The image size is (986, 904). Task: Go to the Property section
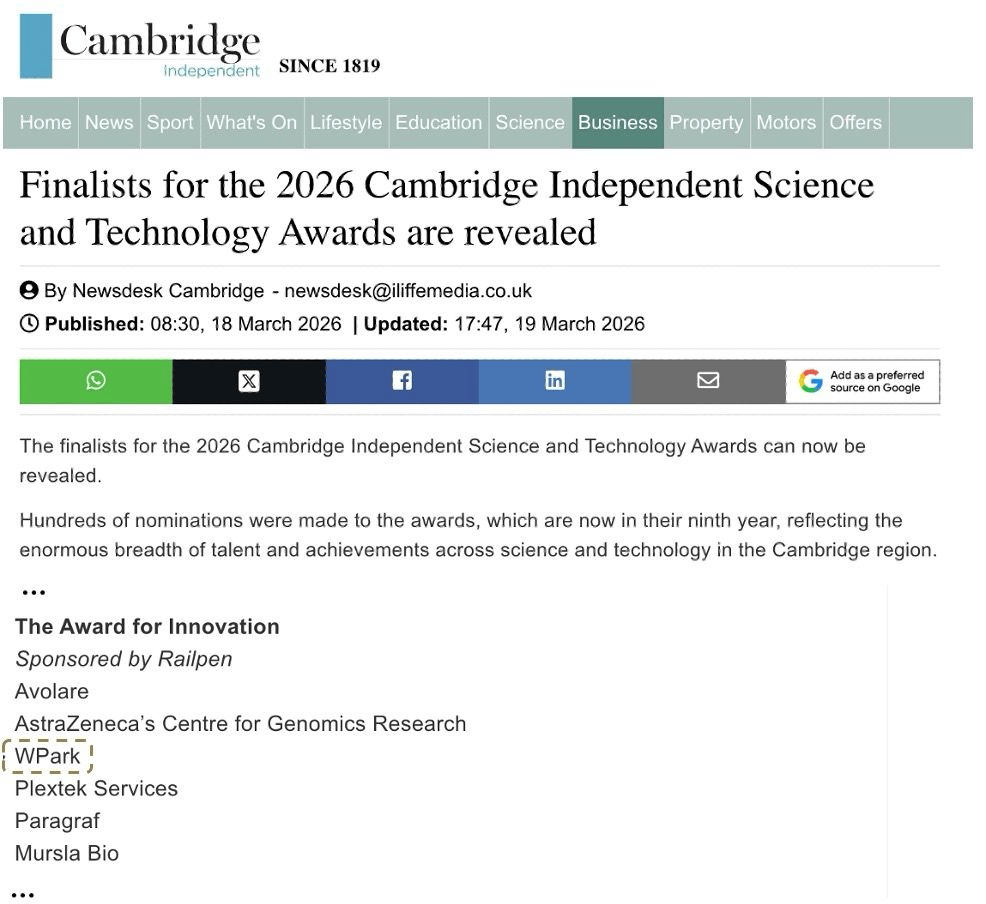point(706,123)
